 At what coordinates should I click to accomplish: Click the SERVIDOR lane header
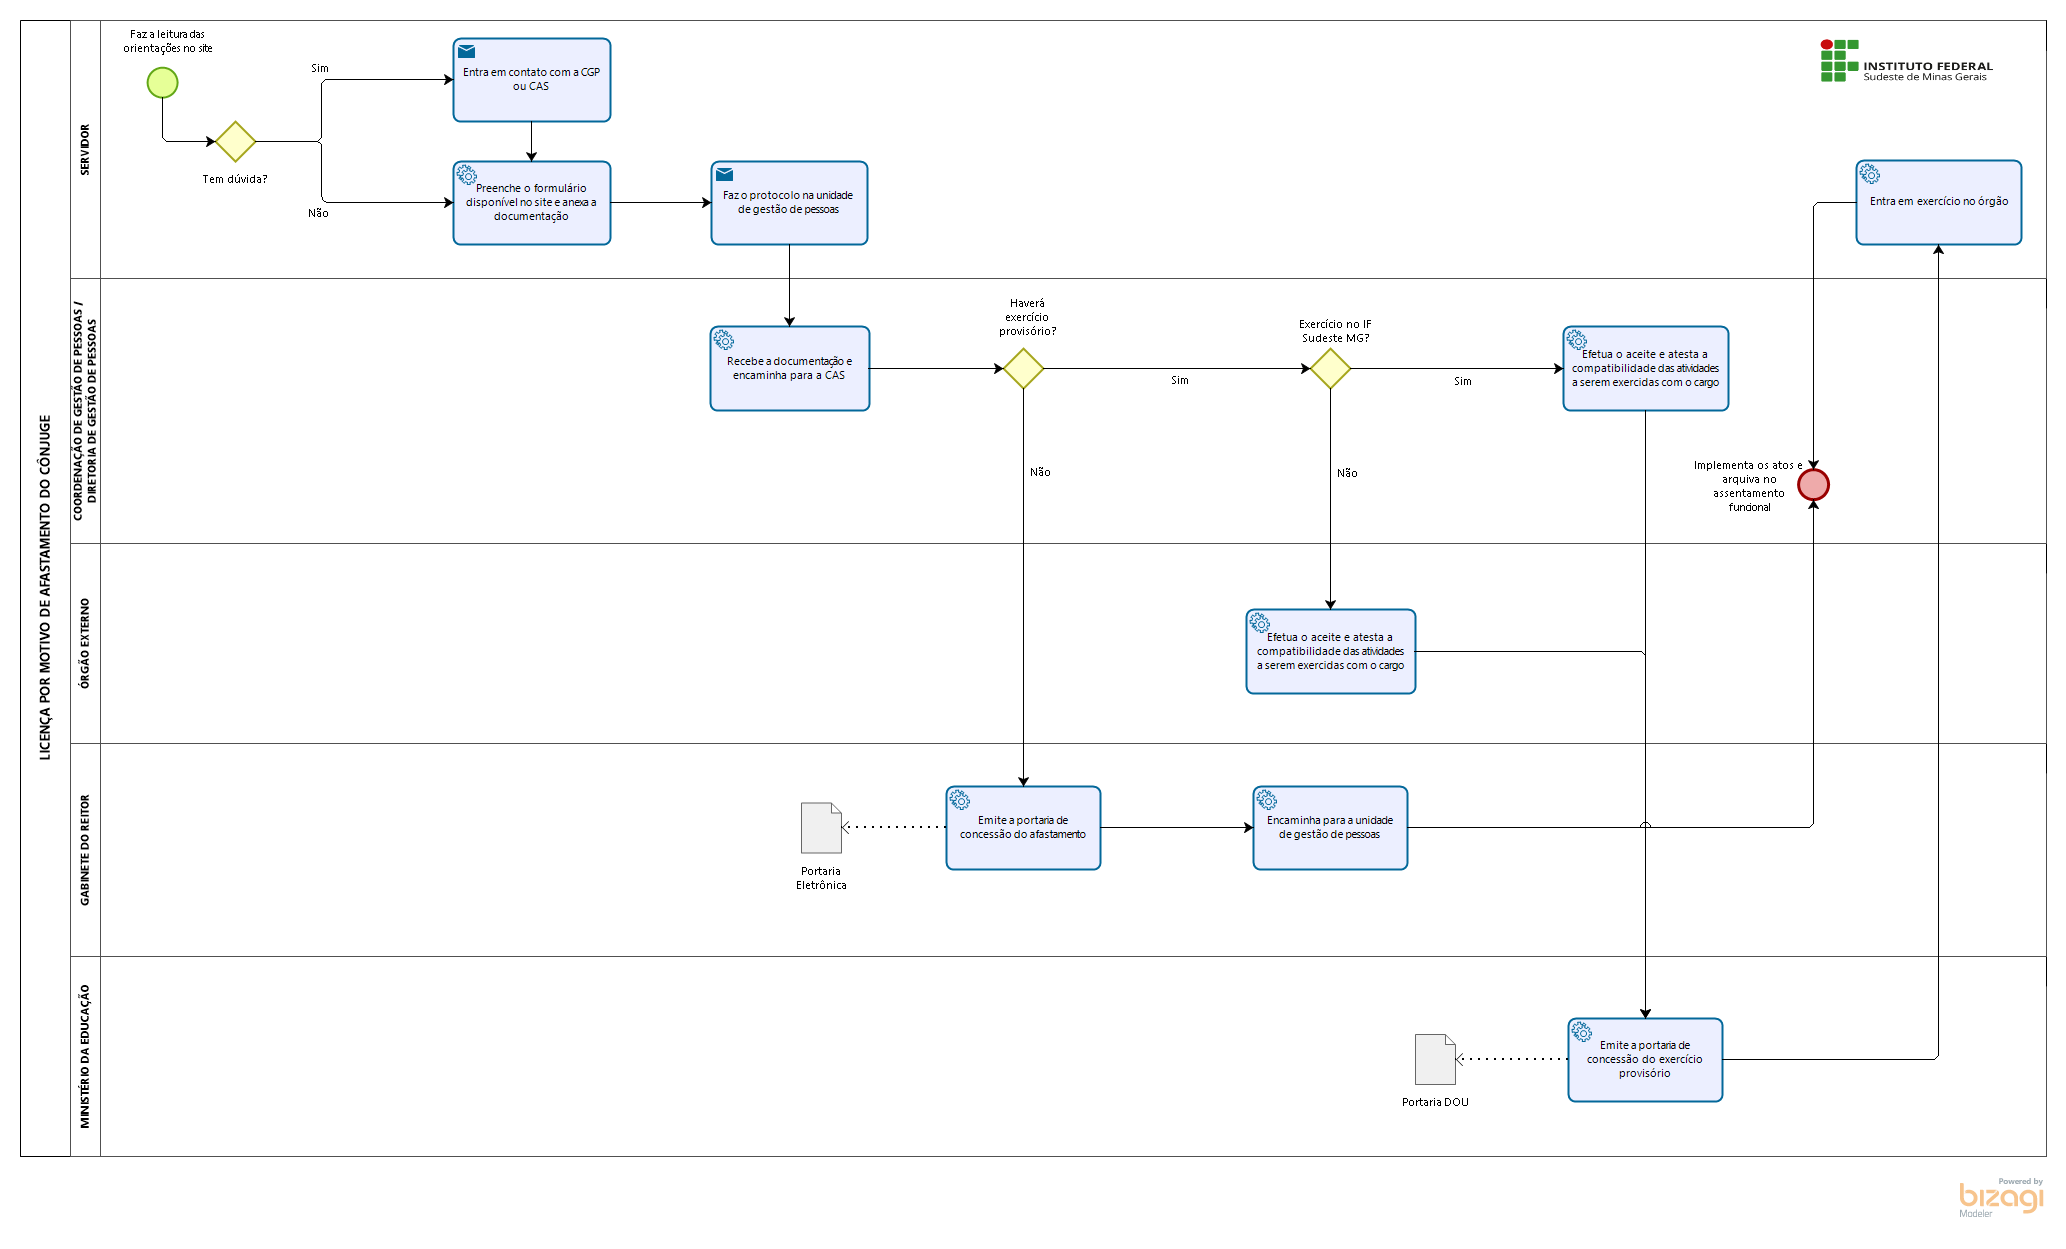point(85,150)
